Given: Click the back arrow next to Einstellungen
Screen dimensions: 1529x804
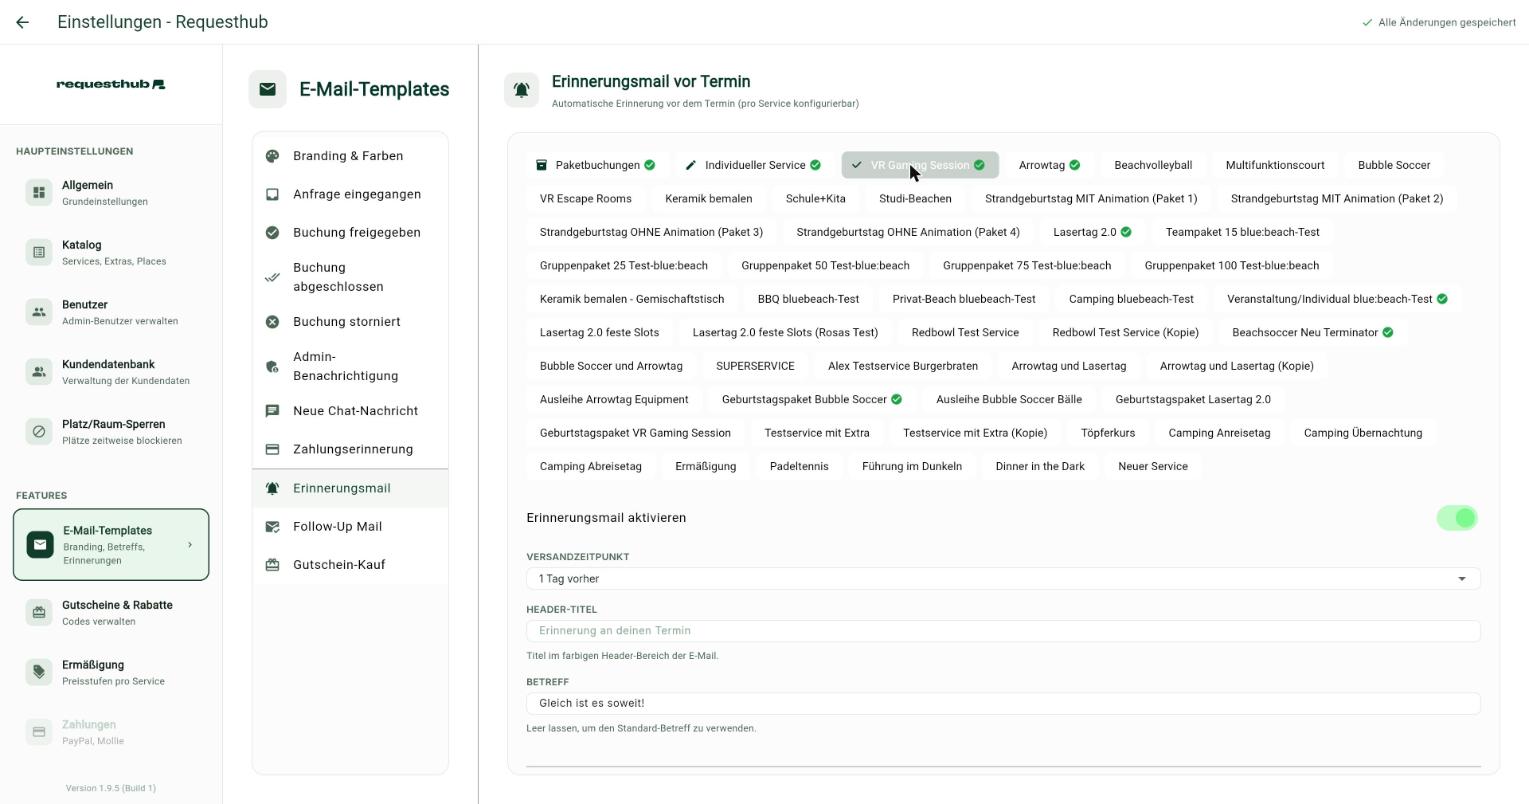Looking at the screenshot, I should [x=22, y=22].
